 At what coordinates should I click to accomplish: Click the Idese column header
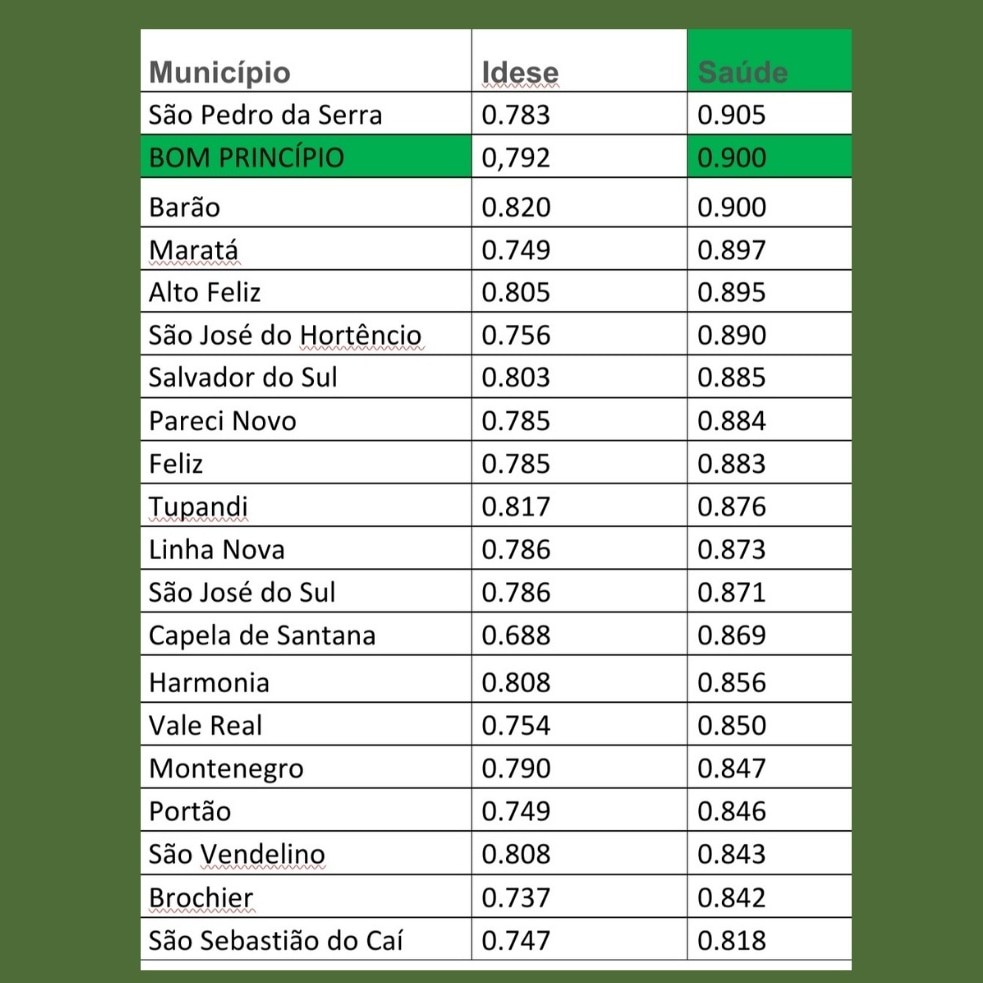point(520,73)
